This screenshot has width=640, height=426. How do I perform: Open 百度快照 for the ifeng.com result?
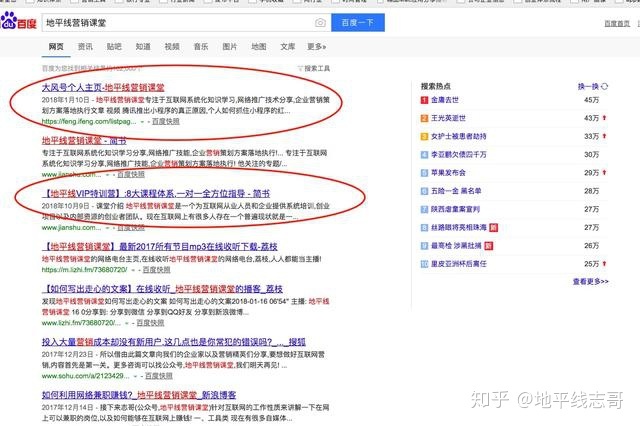click(x=166, y=121)
